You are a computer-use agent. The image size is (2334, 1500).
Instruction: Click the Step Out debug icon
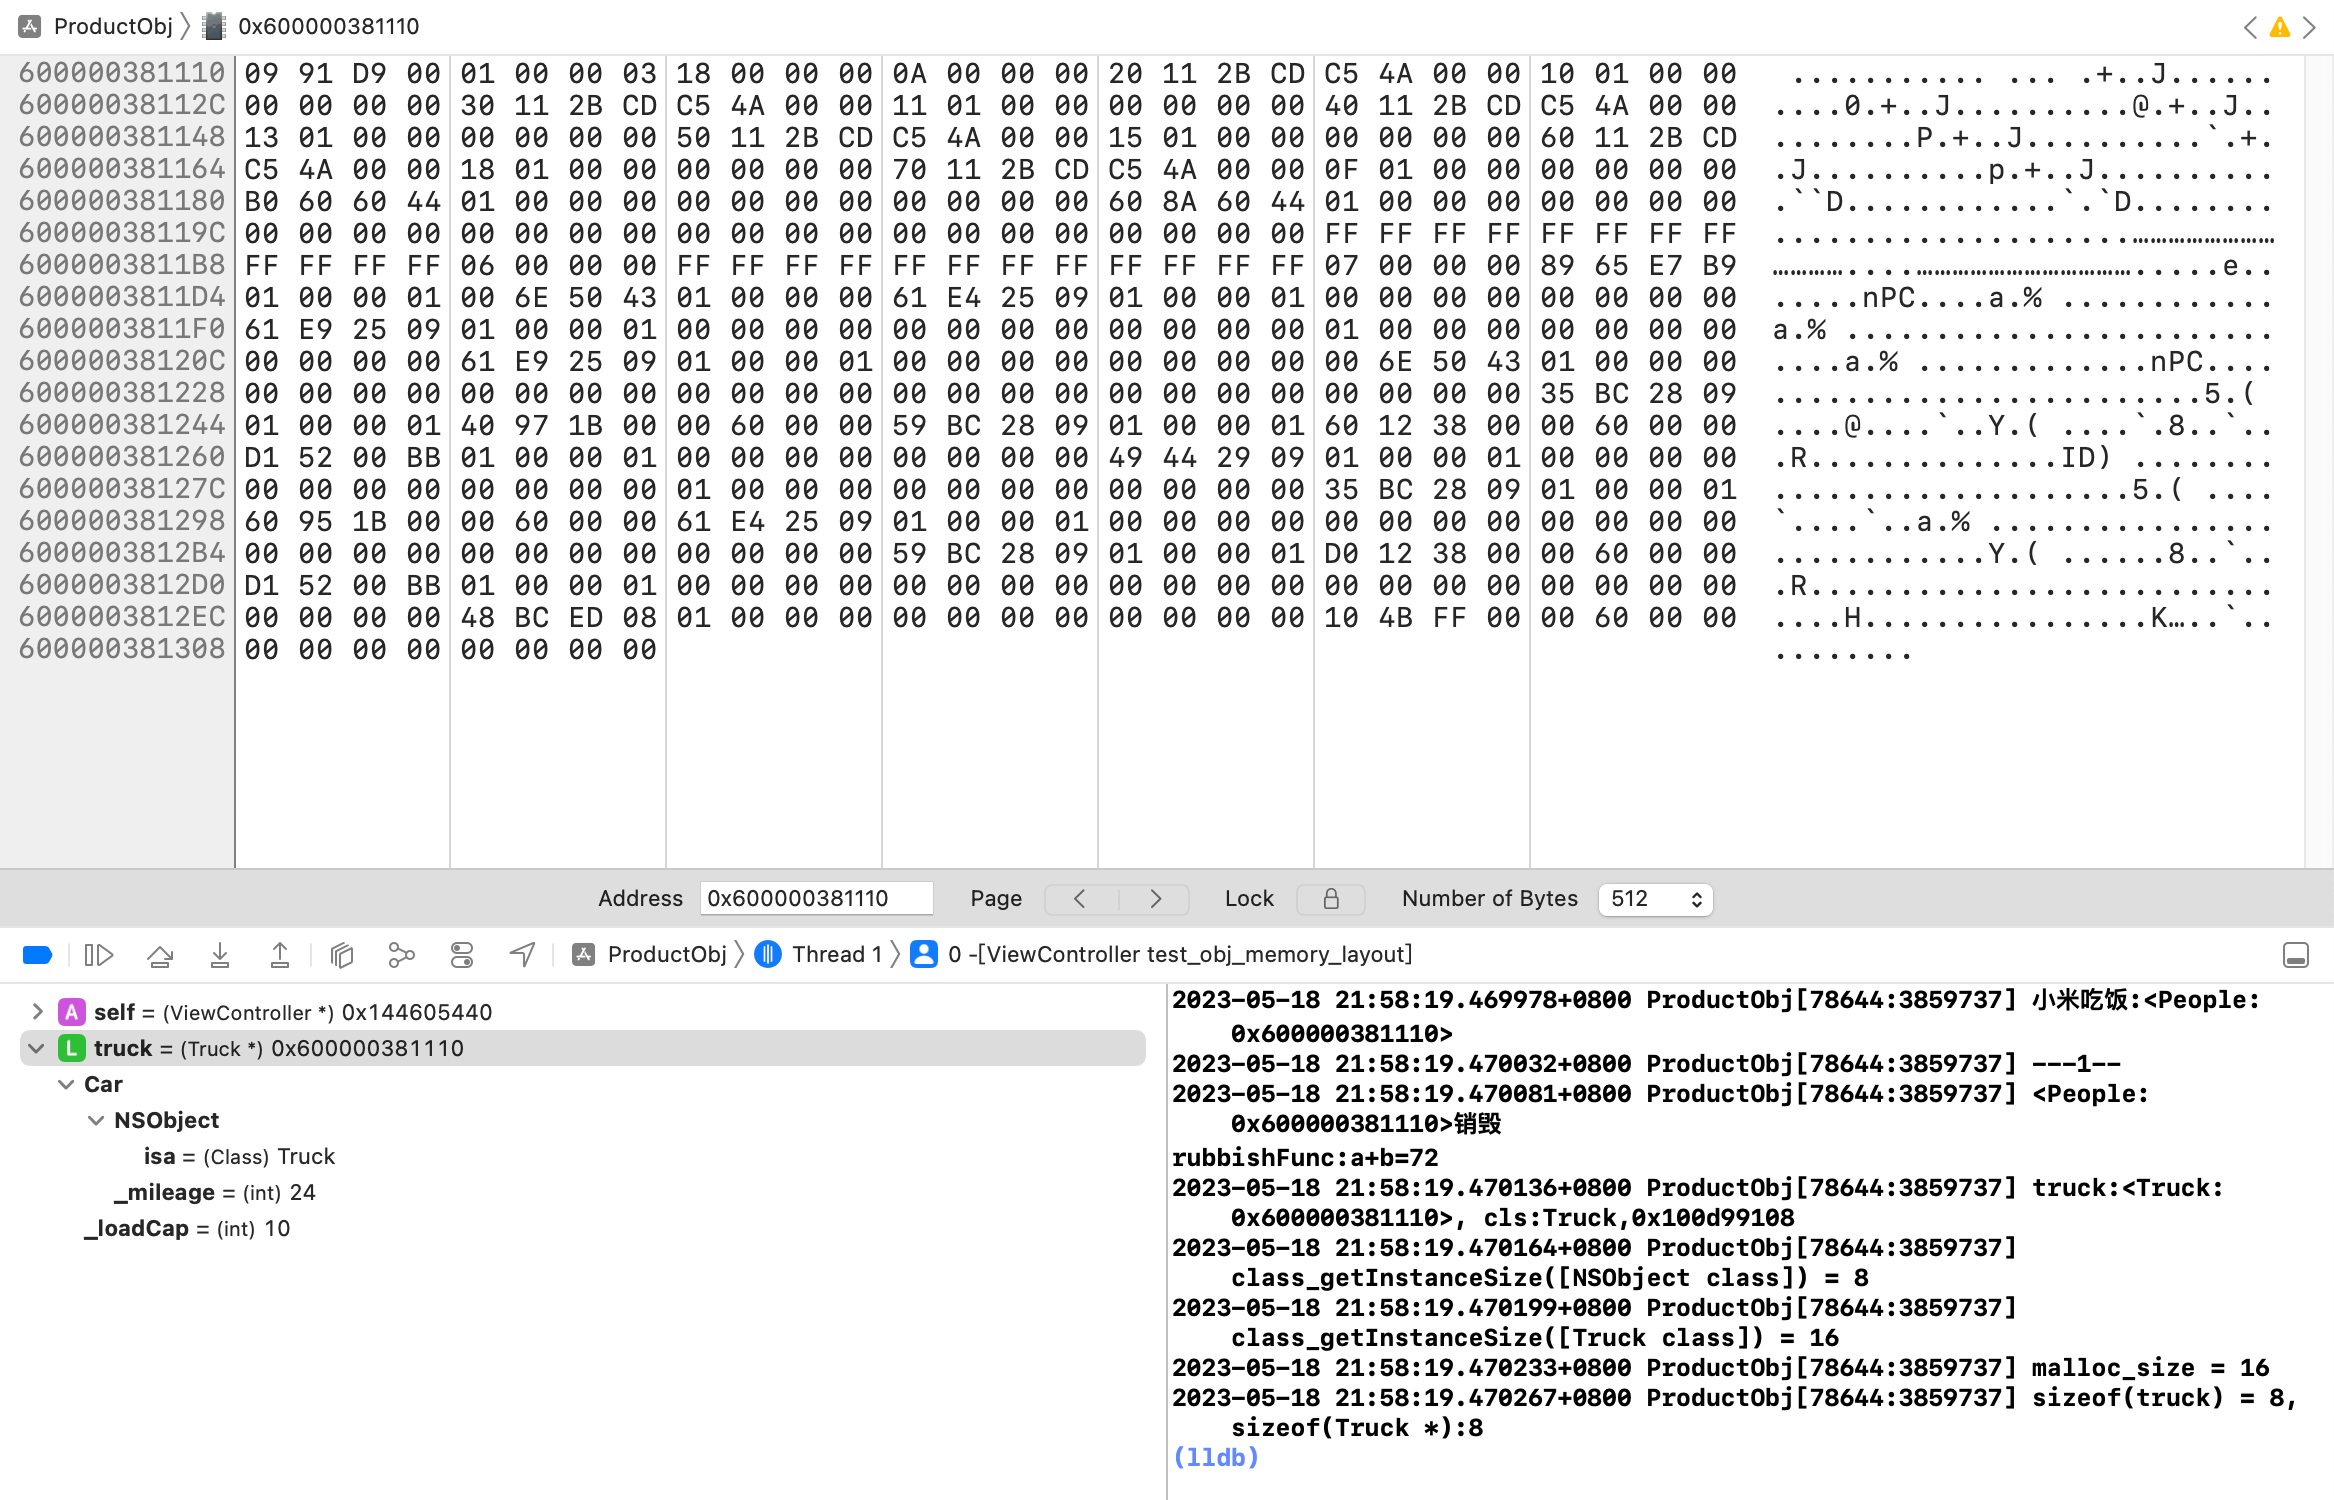pyautogui.click(x=280, y=955)
